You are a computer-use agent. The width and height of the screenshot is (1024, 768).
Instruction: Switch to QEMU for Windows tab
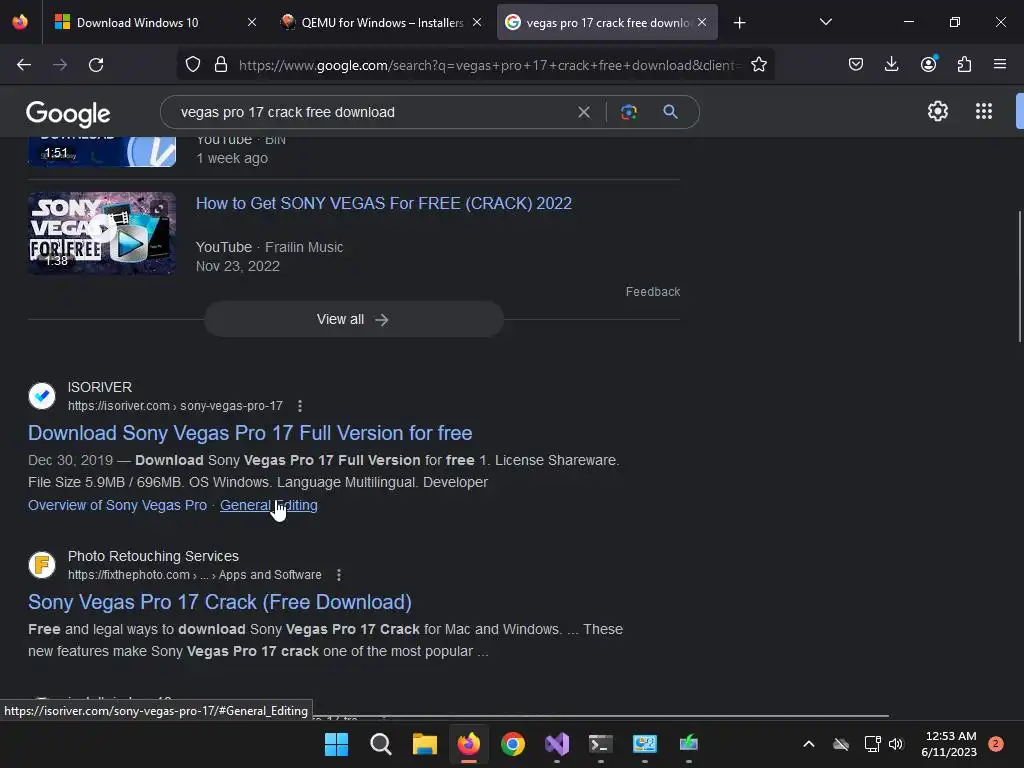point(382,23)
